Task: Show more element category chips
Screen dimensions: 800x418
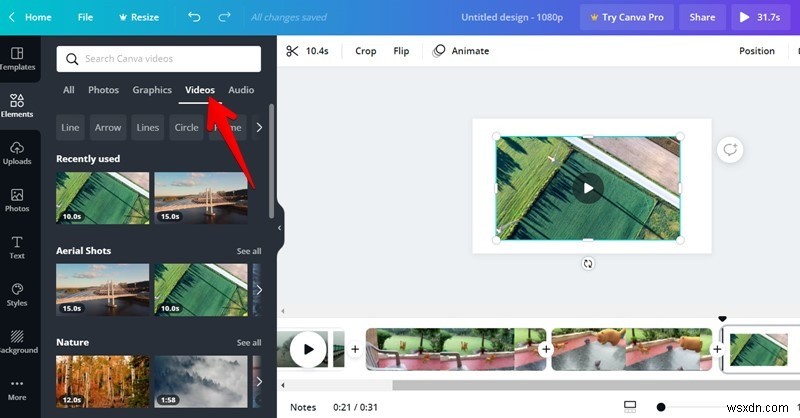Action: (x=259, y=127)
